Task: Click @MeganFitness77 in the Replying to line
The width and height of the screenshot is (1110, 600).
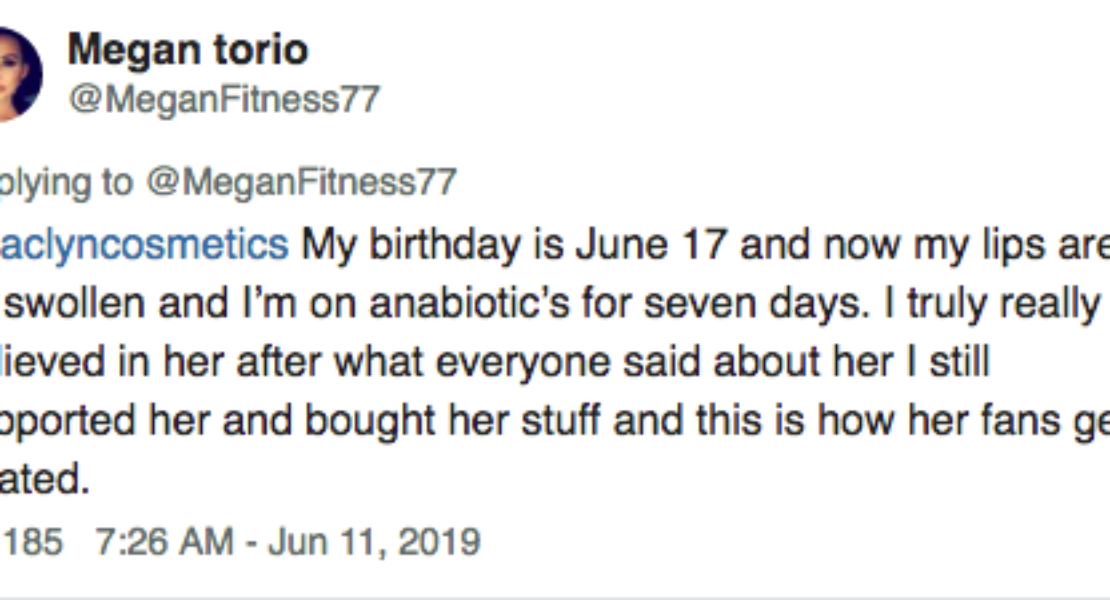Action: pyautogui.click(x=300, y=182)
